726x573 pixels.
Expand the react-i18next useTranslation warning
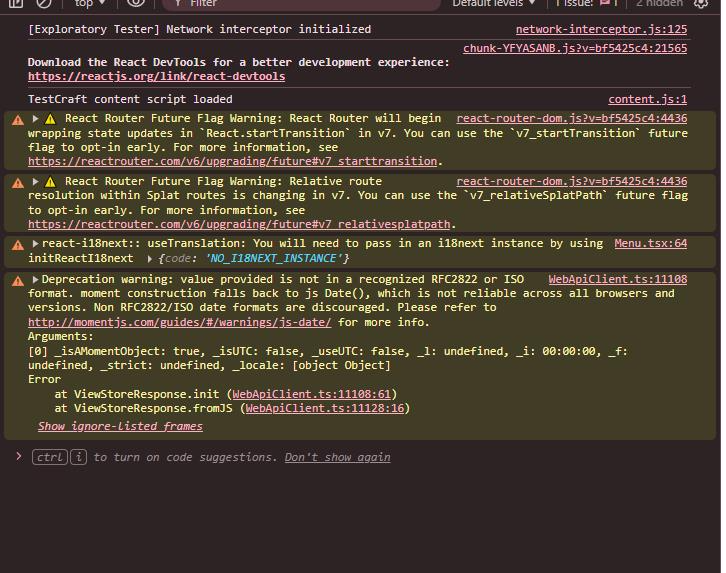36,244
